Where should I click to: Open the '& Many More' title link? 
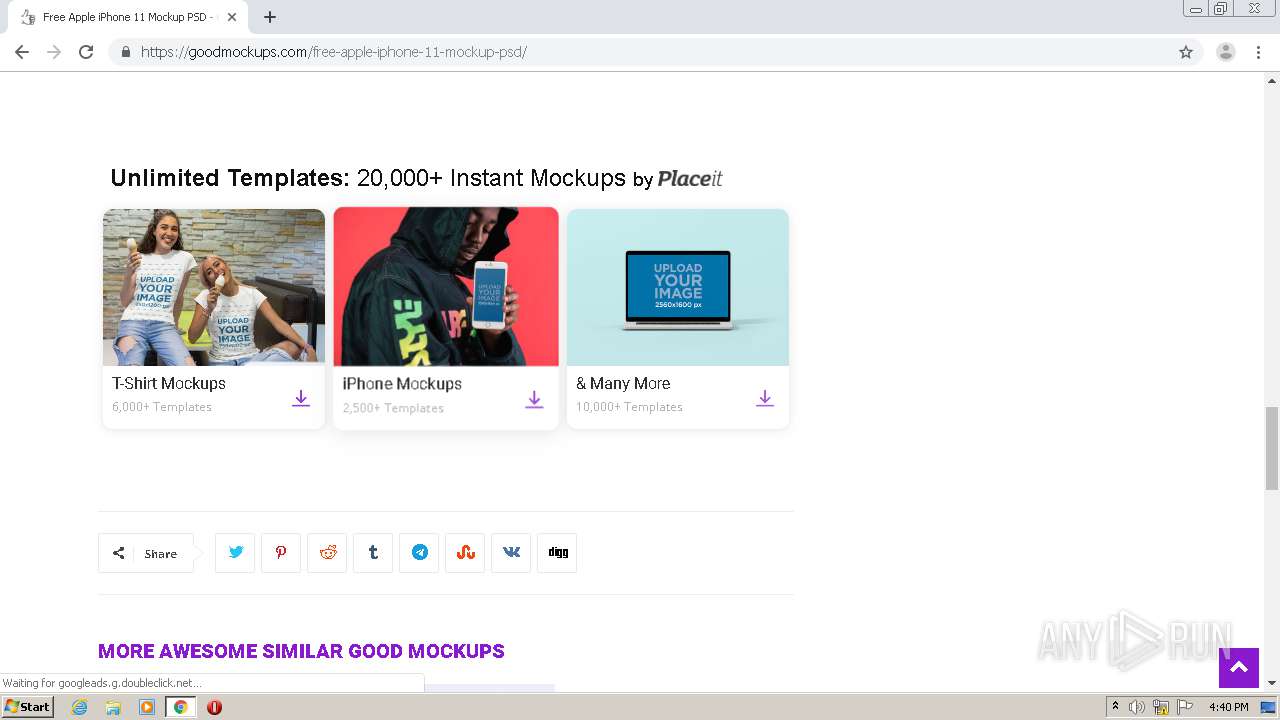point(623,383)
